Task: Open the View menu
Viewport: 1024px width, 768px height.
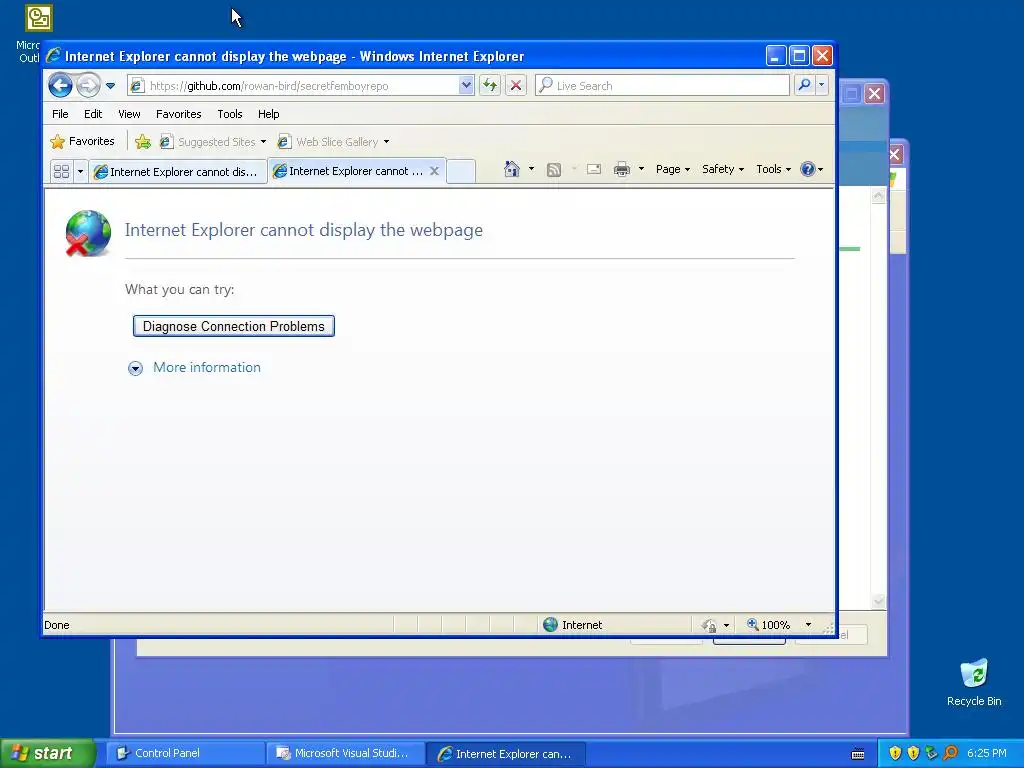Action: click(x=129, y=114)
